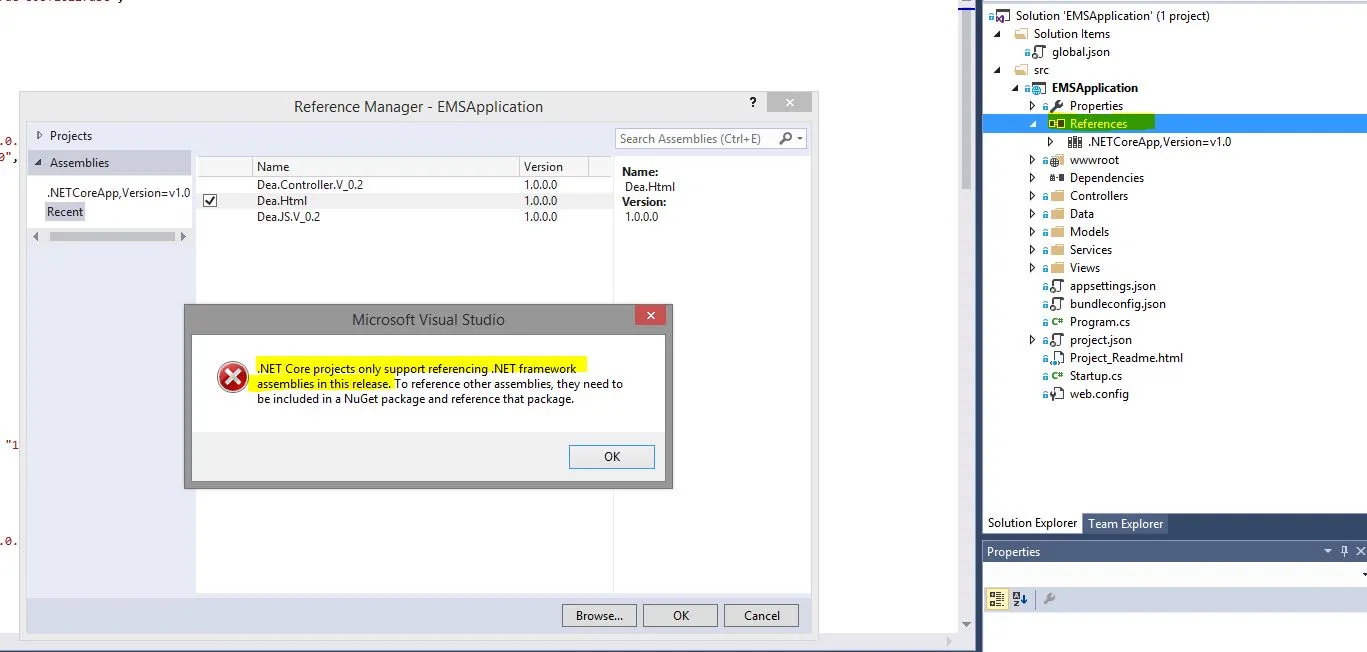Close the Microsoft Visual Studio error dialog
The width and height of the screenshot is (1367, 652).
(x=650, y=316)
